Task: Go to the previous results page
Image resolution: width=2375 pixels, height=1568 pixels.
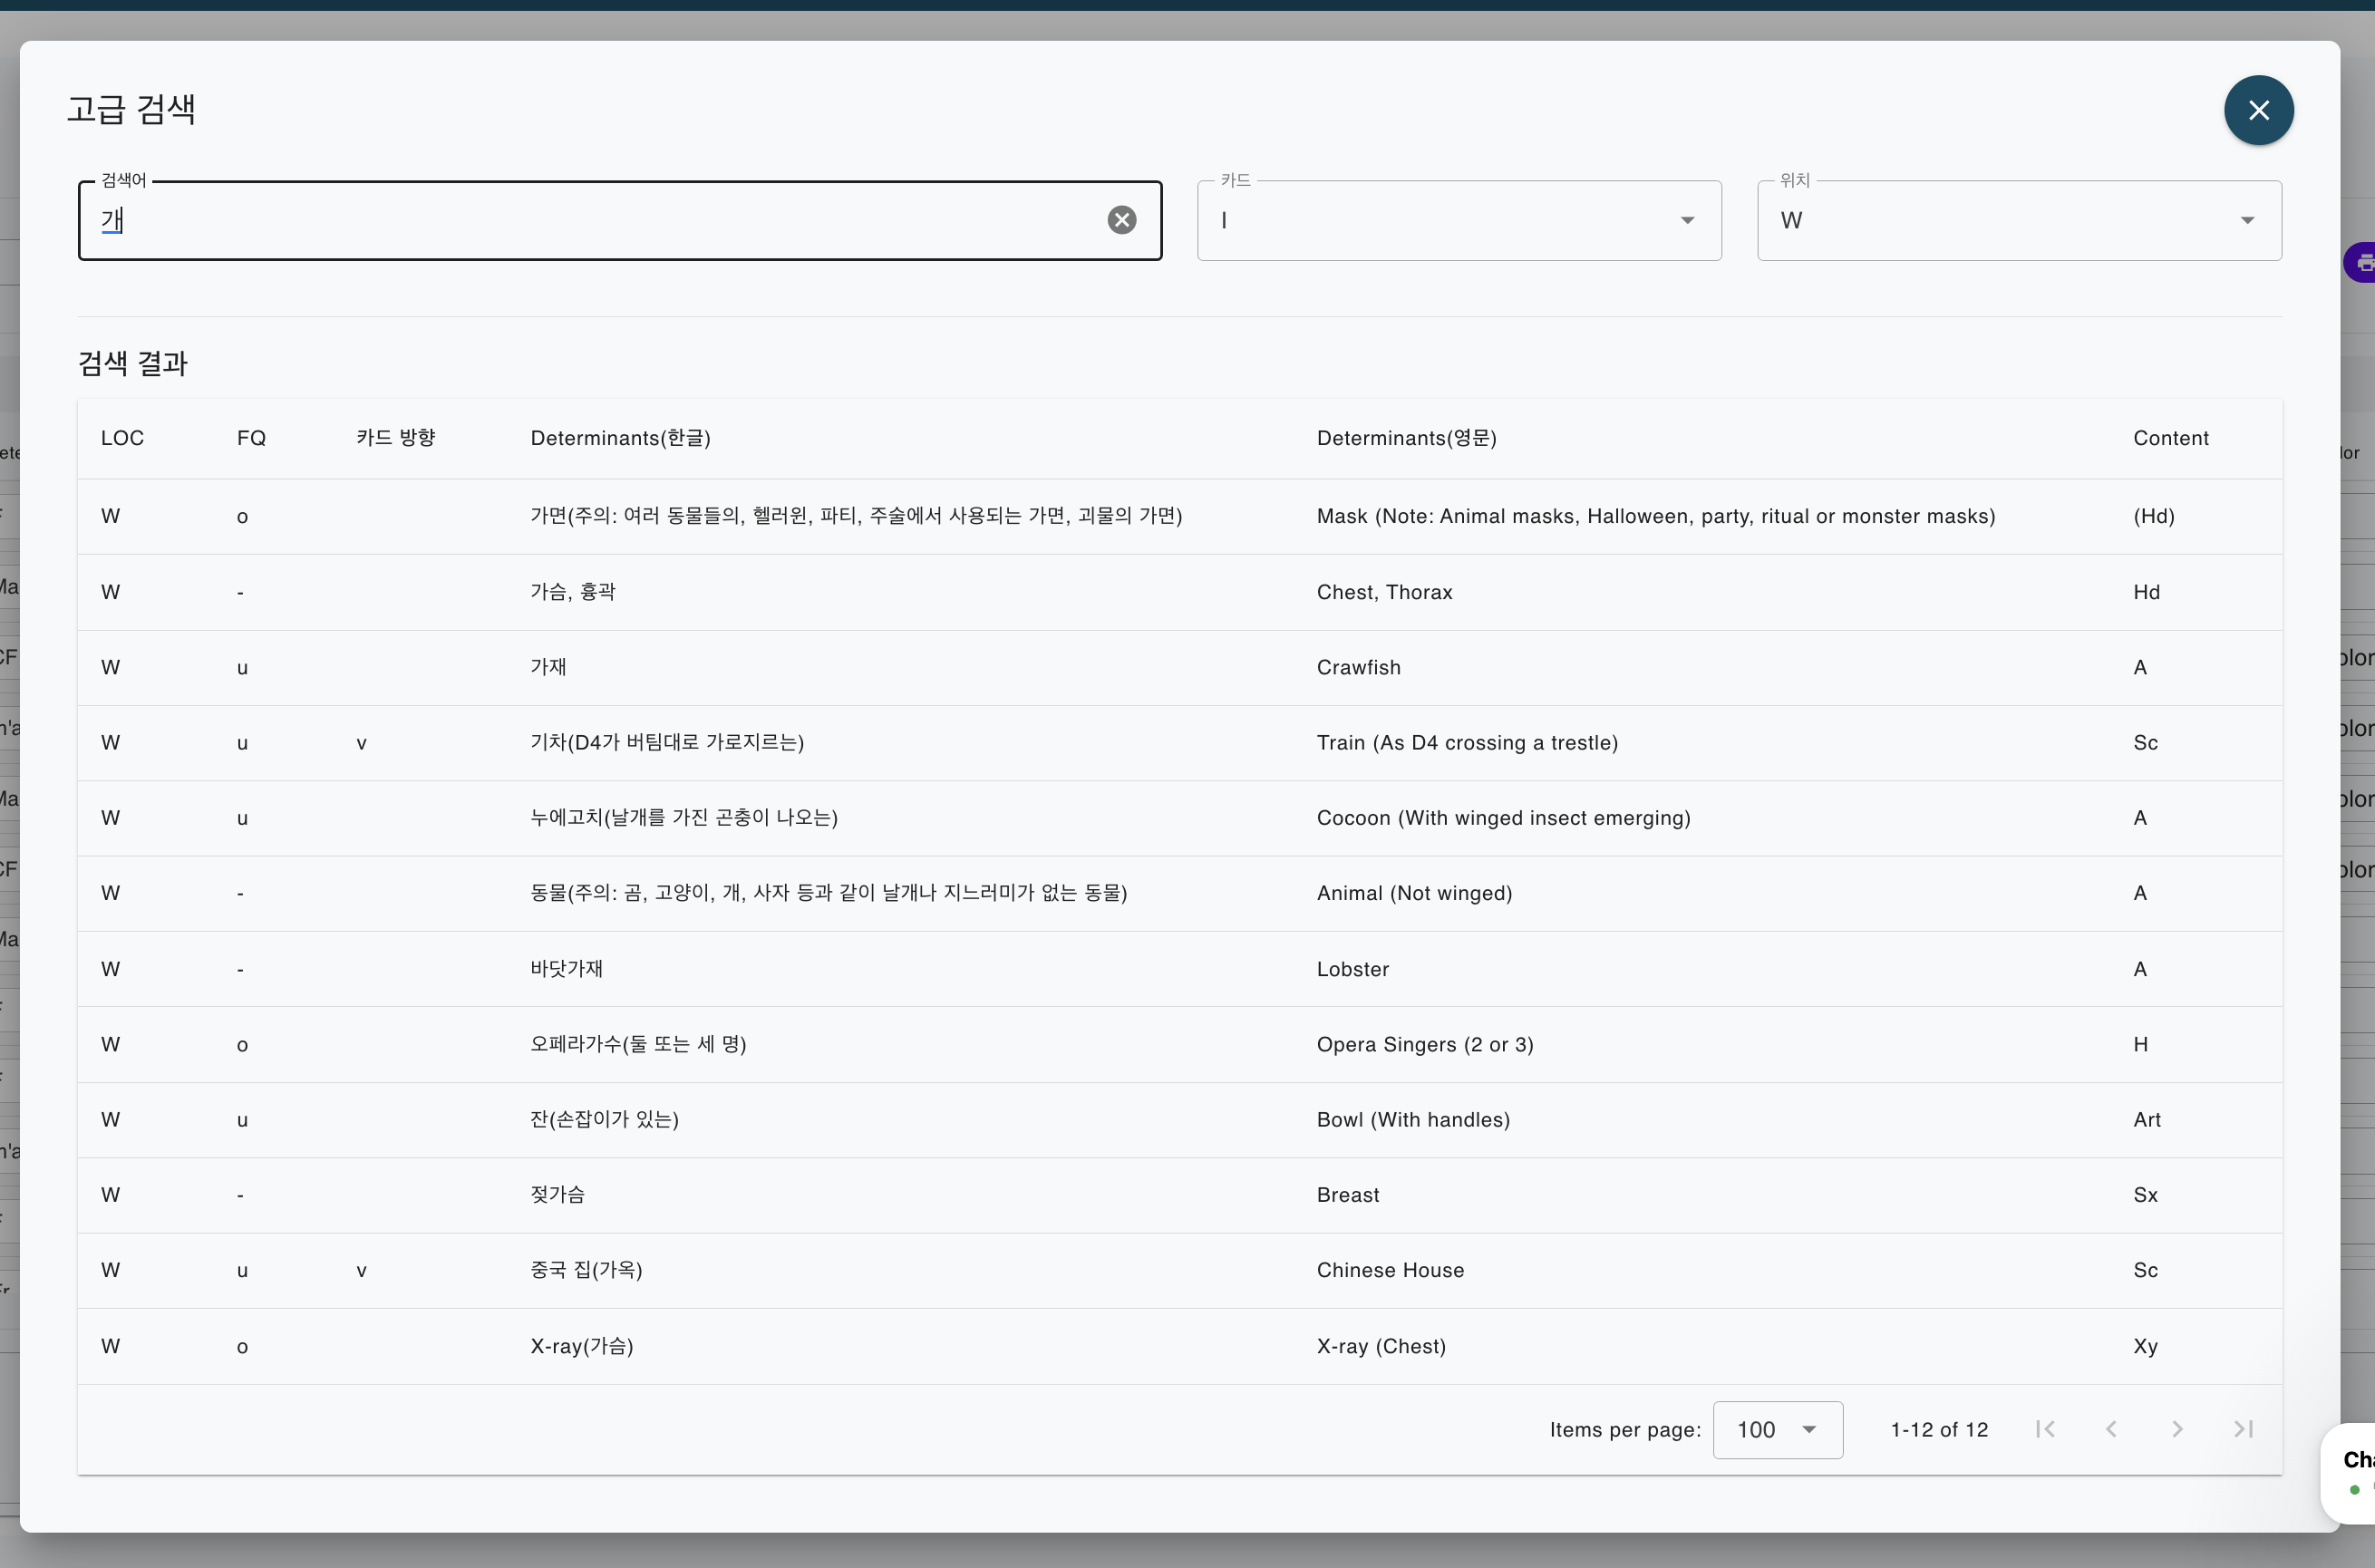Action: point(2111,1429)
